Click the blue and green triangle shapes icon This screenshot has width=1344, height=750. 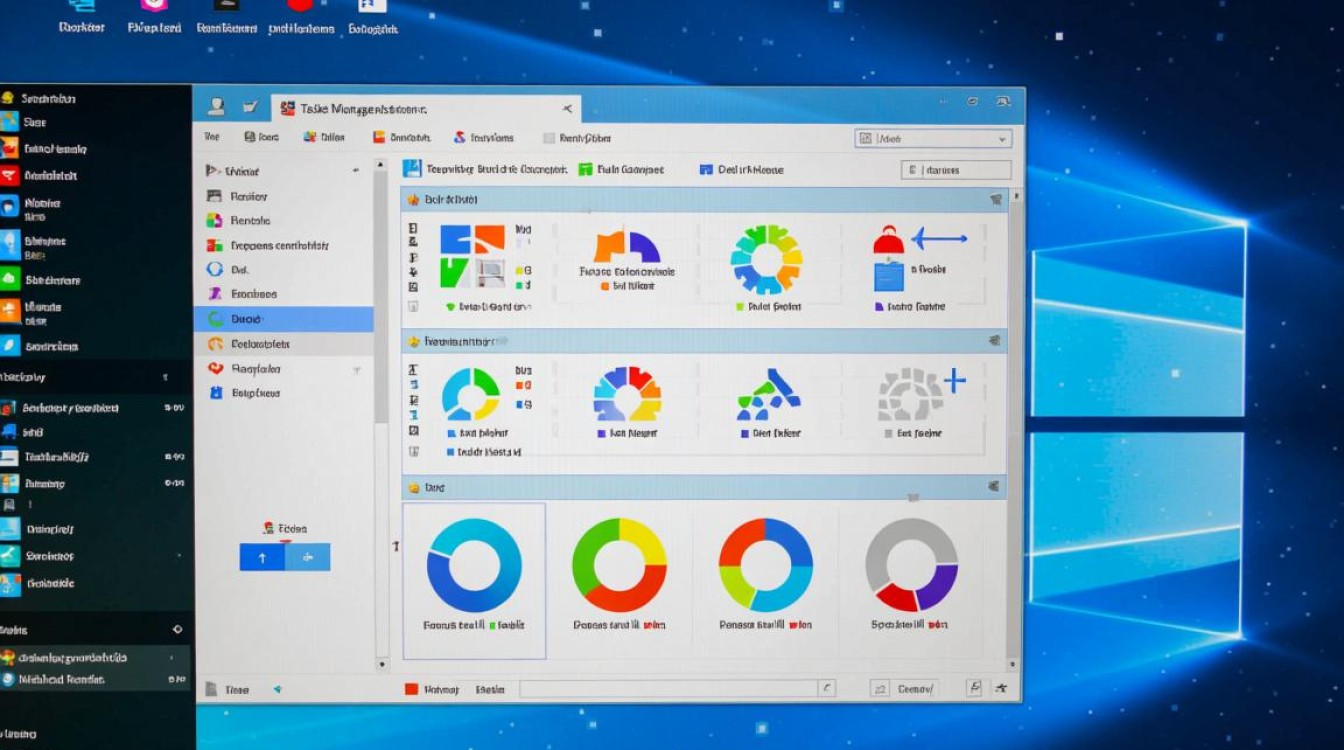[x=768, y=394]
